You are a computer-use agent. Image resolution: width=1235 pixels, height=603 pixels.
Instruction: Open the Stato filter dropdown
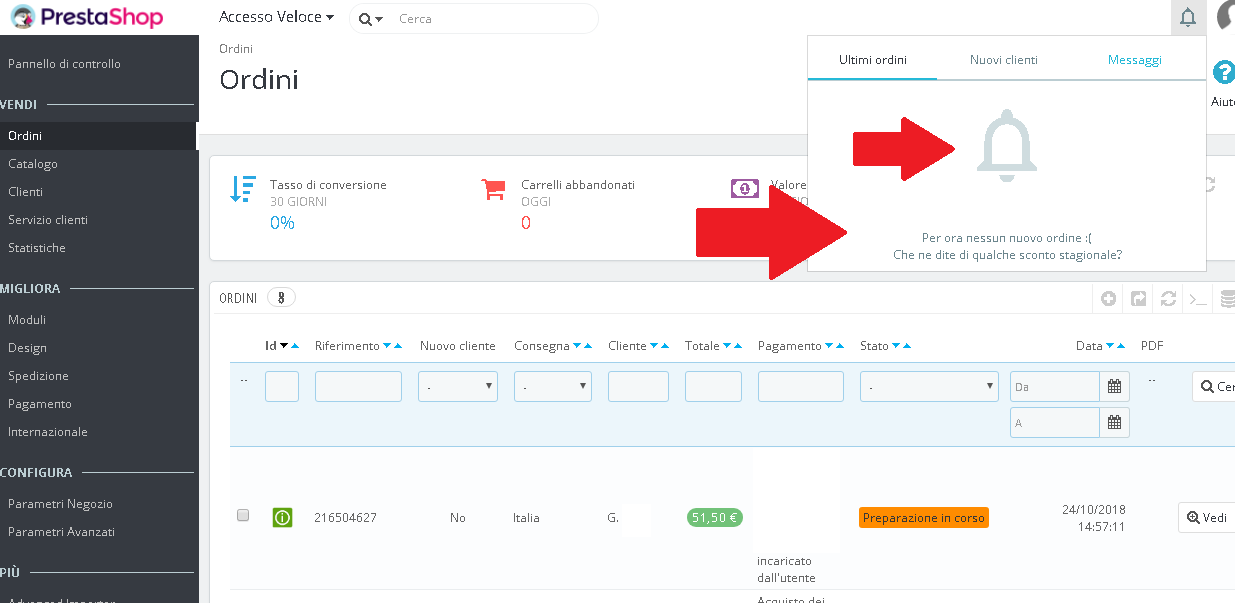pyautogui.click(x=929, y=387)
